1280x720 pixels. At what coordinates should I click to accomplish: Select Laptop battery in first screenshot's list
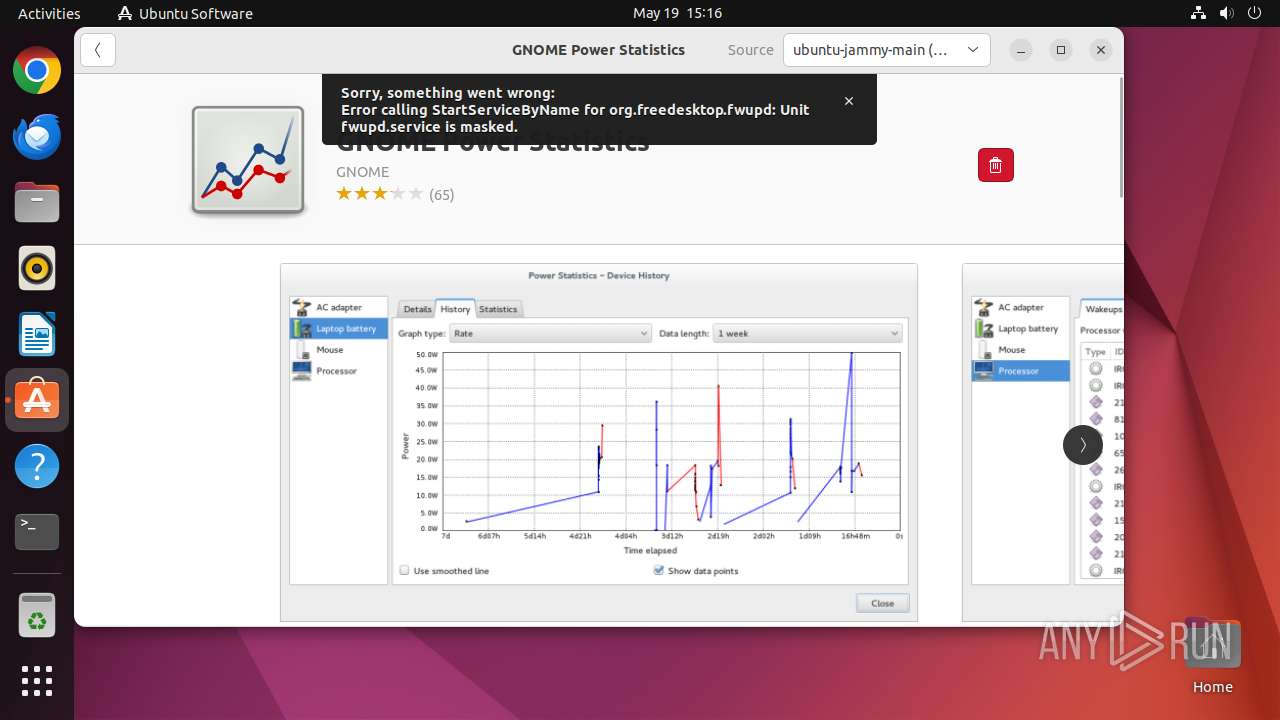pos(339,328)
